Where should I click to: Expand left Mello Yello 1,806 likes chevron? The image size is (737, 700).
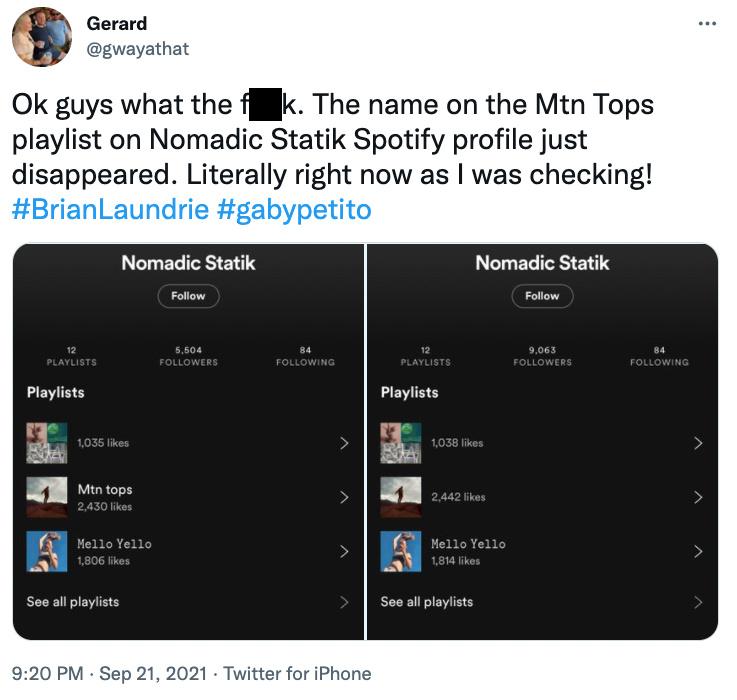tap(344, 551)
